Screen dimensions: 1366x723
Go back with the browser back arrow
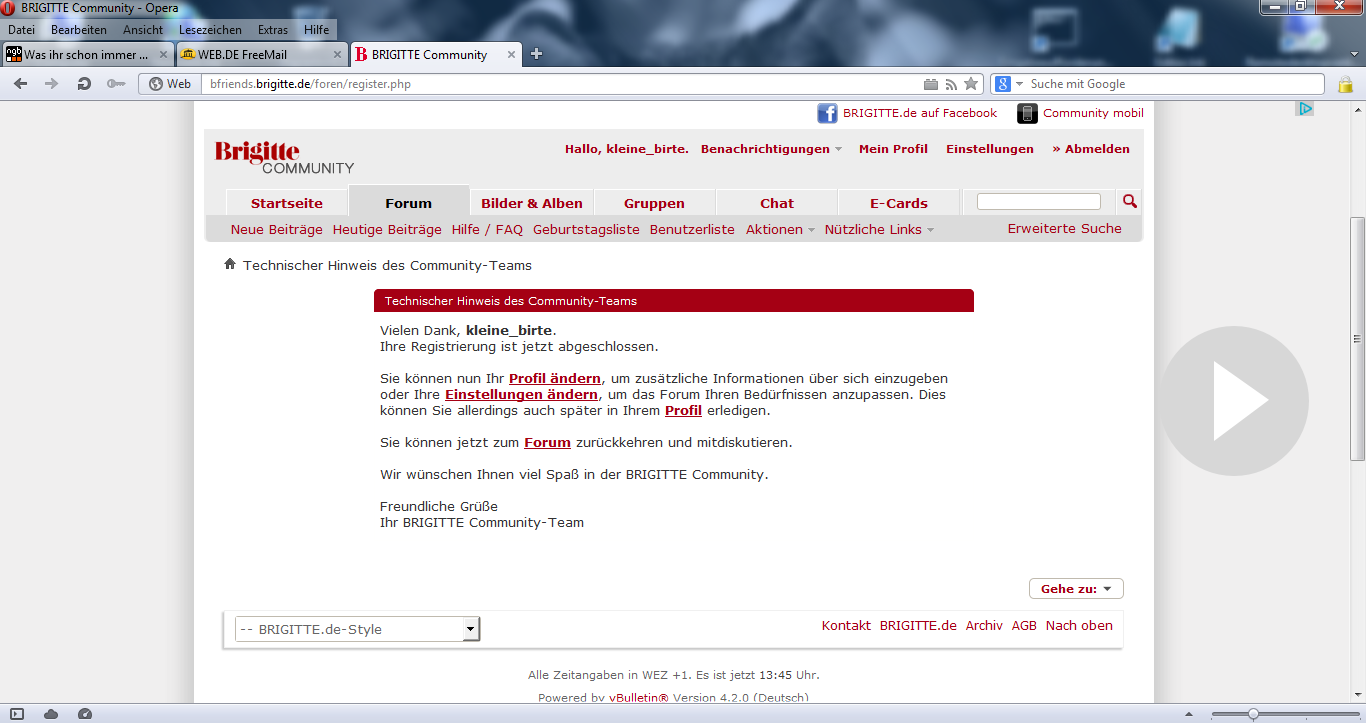click(21, 84)
